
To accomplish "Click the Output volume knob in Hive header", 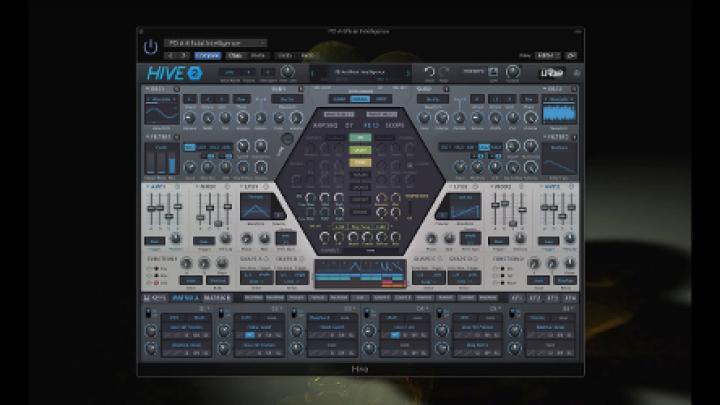I will (513, 72).
